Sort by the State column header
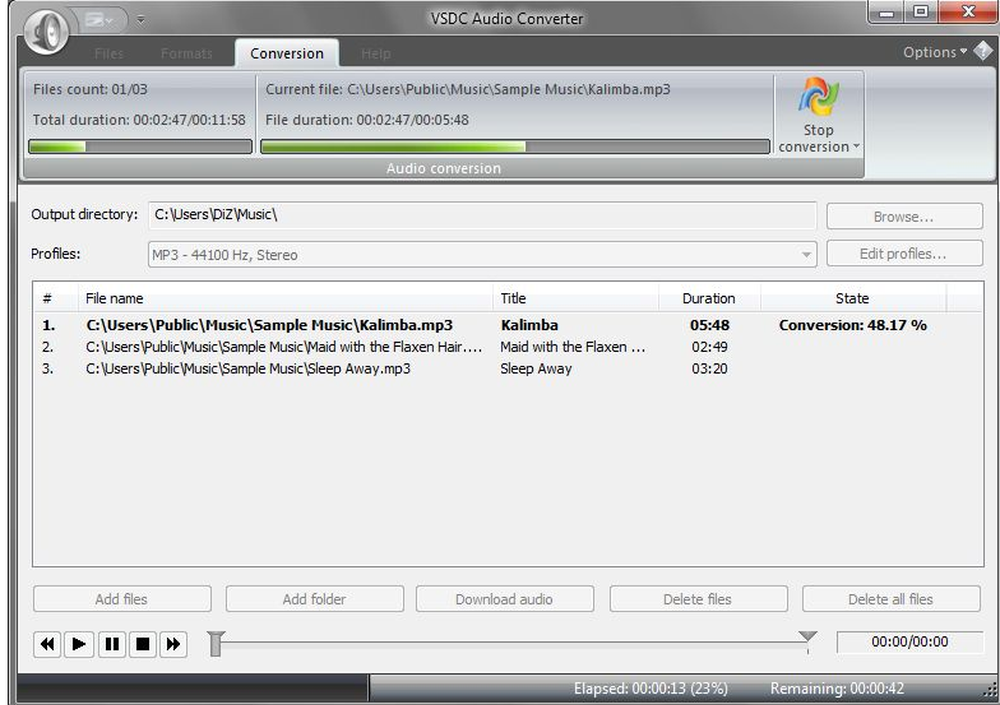1000x705 pixels. (x=853, y=298)
